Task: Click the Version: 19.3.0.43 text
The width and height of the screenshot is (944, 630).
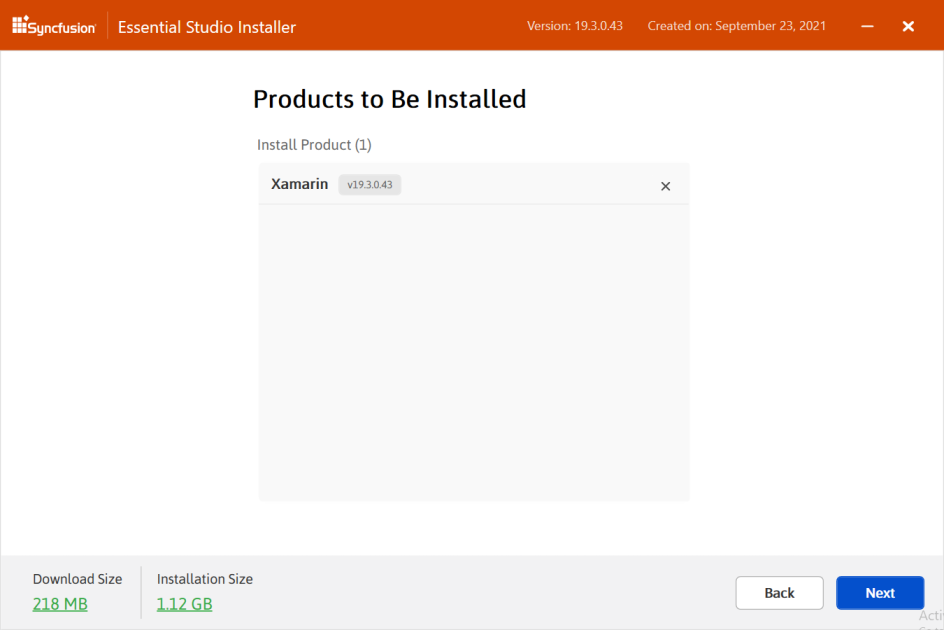Action: click(574, 26)
